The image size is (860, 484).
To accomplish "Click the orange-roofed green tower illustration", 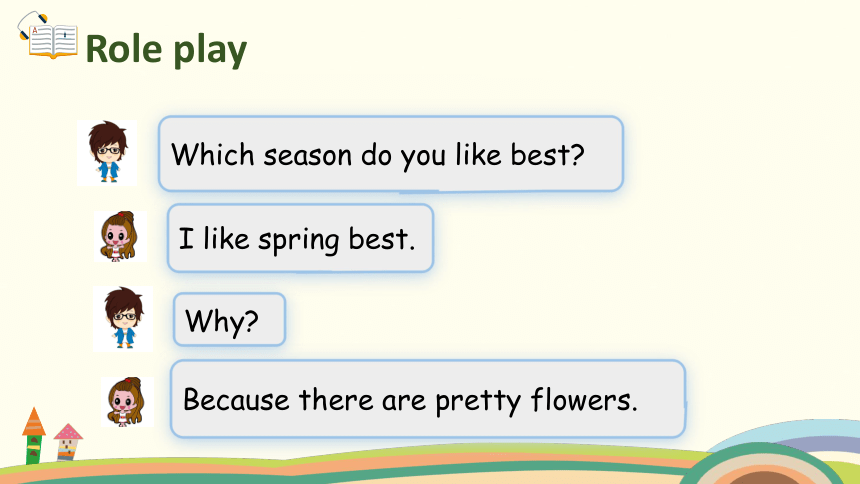I will pyautogui.click(x=33, y=436).
